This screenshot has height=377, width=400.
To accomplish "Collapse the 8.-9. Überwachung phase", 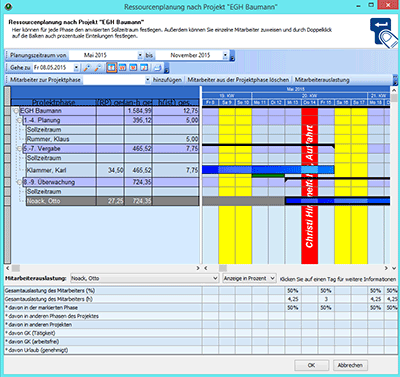I will tap(20, 182).
